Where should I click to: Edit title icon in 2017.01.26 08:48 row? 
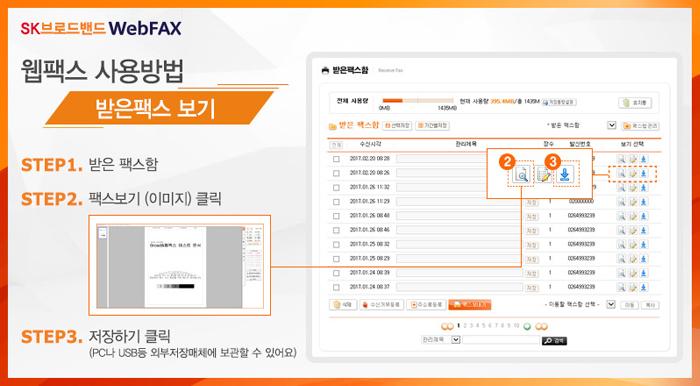pyautogui.click(x=633, y=216)
